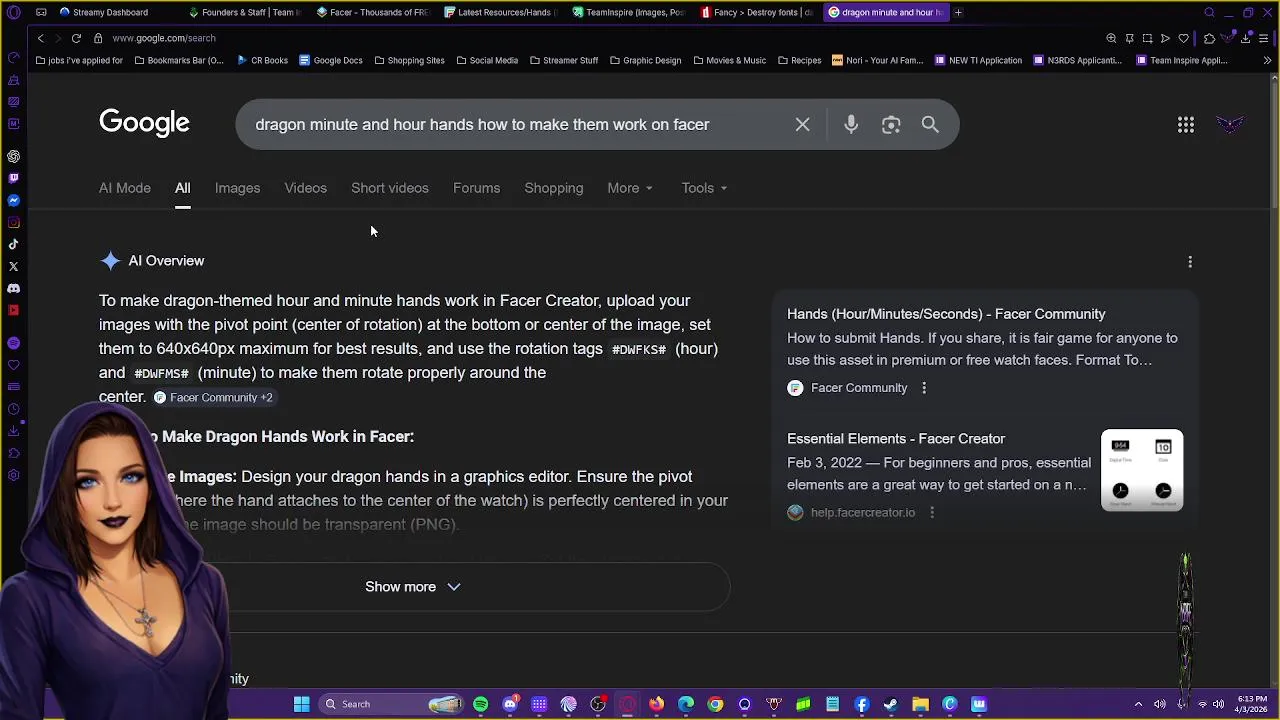Open Twitch in the Opera sidebar
Image resolution: width=1280 pixels, height=720 pixels.
tap(13, 178)
